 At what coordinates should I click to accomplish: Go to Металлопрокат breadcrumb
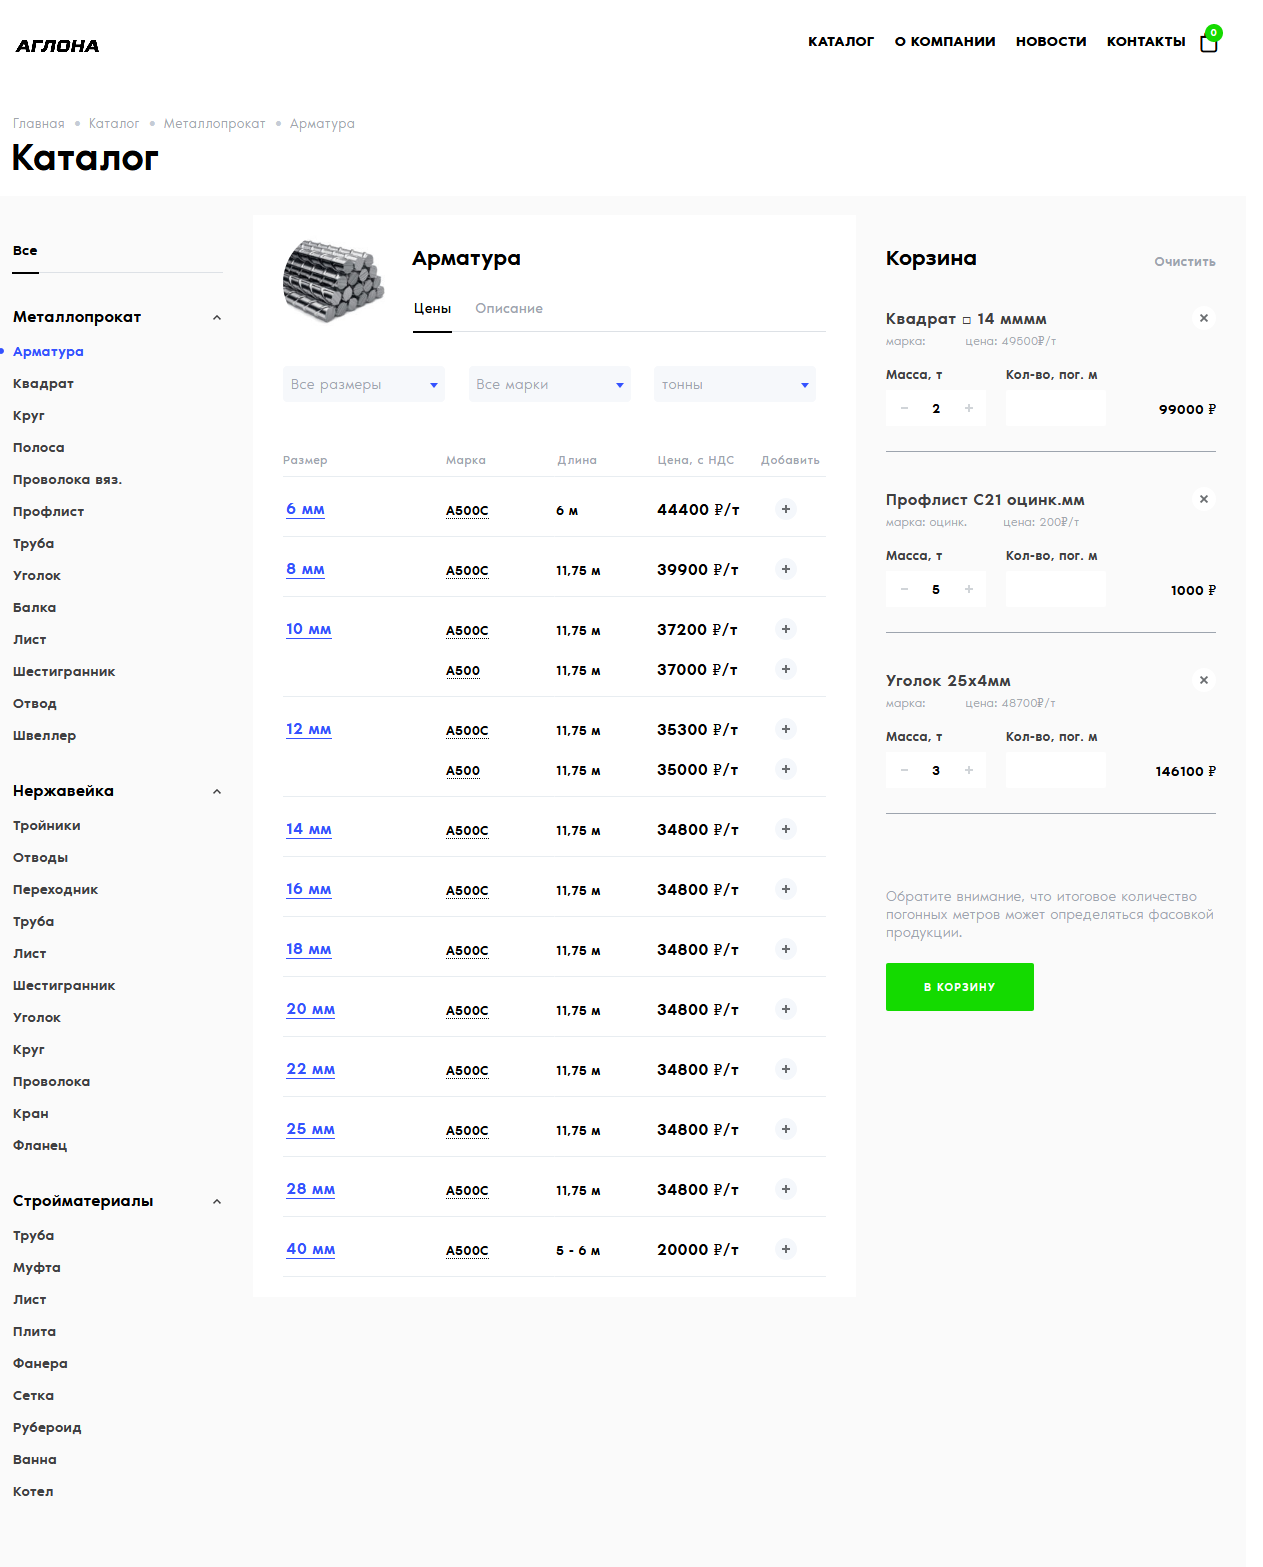tap(215, 124)
